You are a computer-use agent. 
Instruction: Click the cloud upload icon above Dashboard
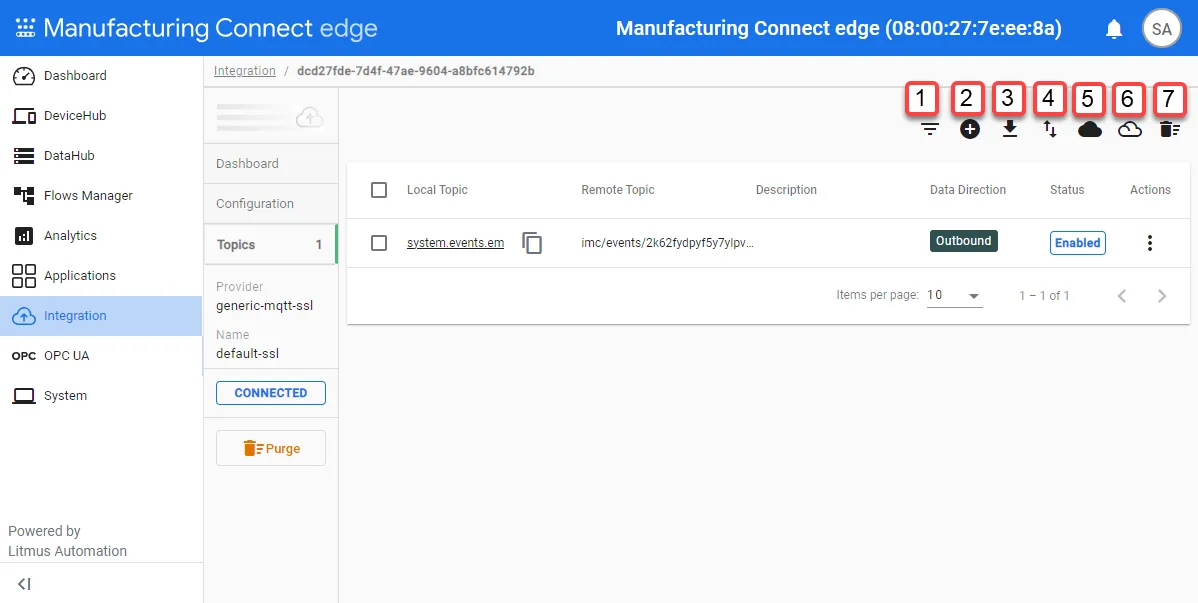coord(309,117)
